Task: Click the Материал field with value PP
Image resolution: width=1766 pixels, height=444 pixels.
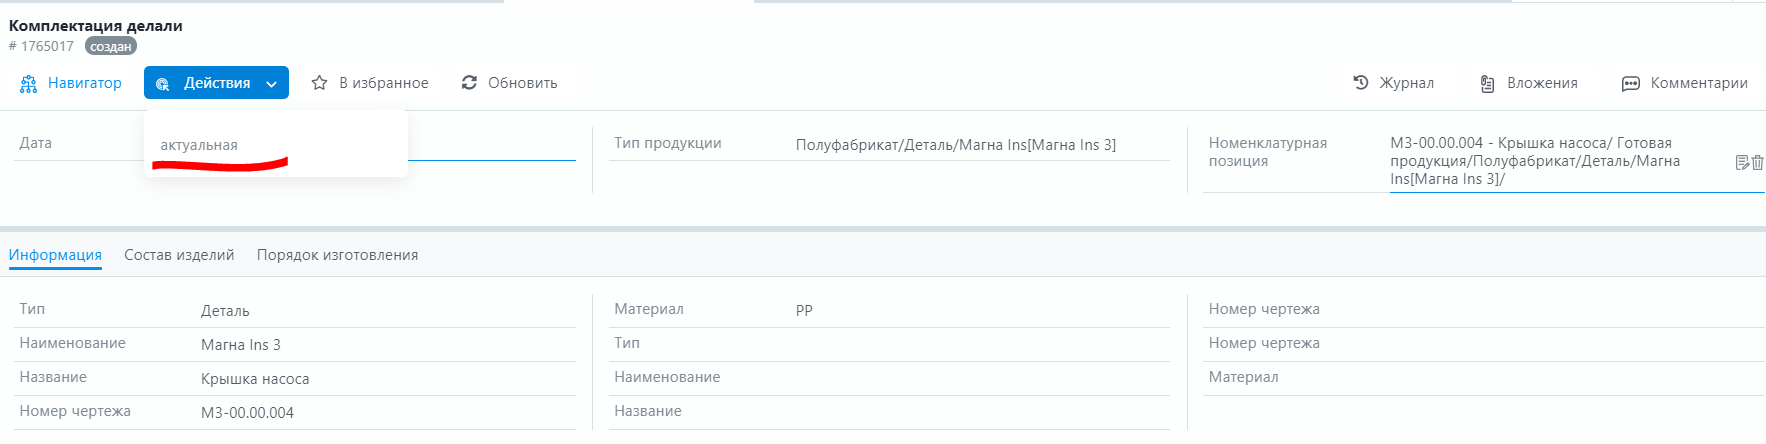Action: (804, 311)
